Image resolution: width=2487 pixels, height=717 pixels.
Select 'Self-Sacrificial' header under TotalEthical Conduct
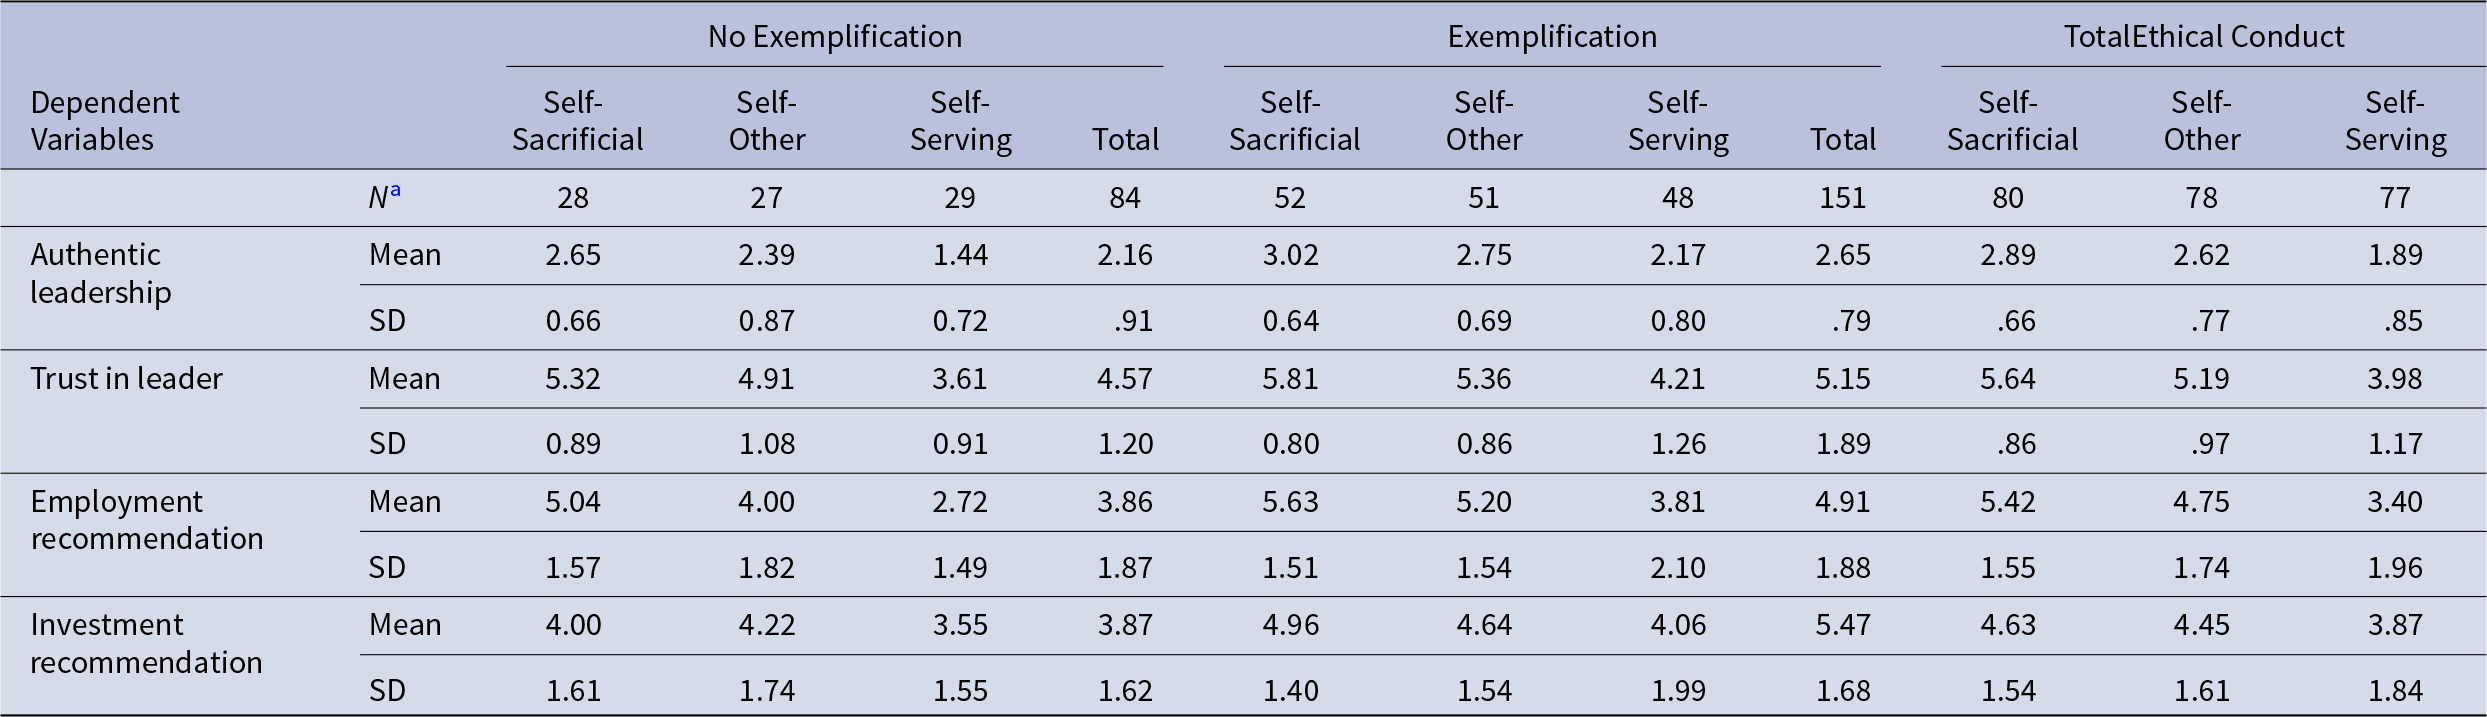(2011, 121)
